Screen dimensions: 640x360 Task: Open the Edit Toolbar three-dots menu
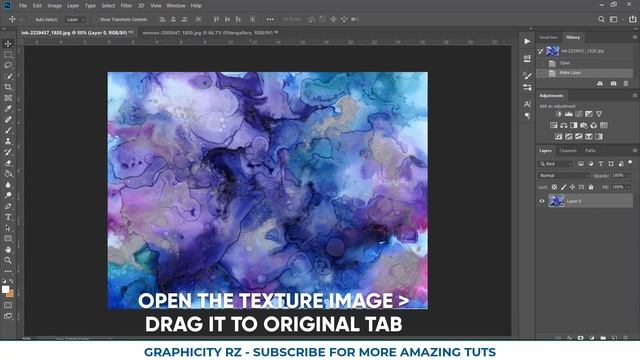point(8,271)
